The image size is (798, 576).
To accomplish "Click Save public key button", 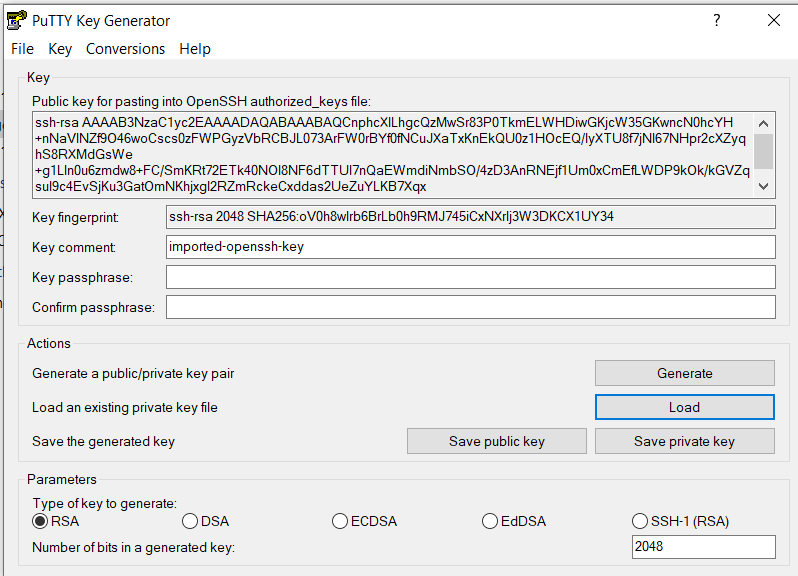I will tap(497, 441).
